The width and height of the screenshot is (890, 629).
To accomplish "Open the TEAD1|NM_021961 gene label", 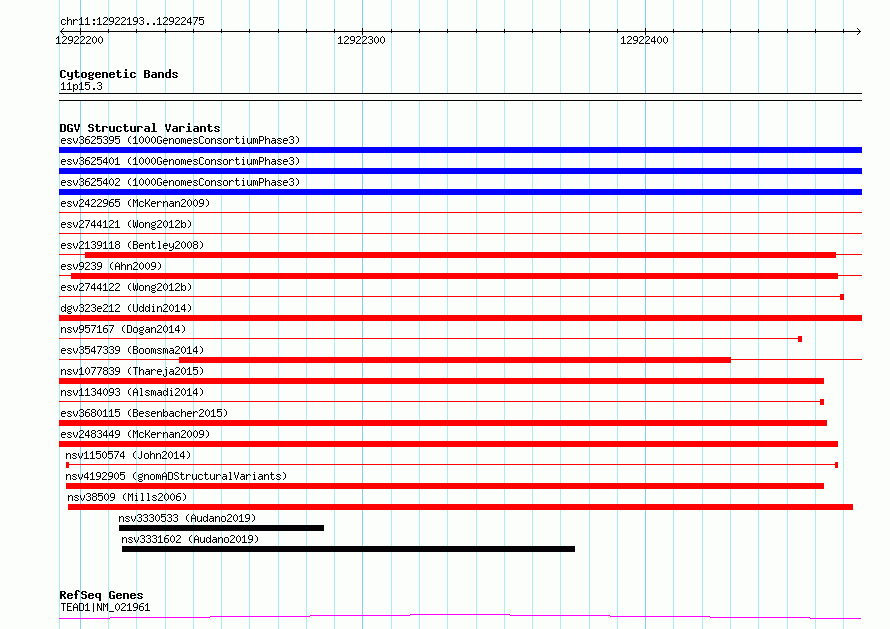I will click(x=105, y=607).
